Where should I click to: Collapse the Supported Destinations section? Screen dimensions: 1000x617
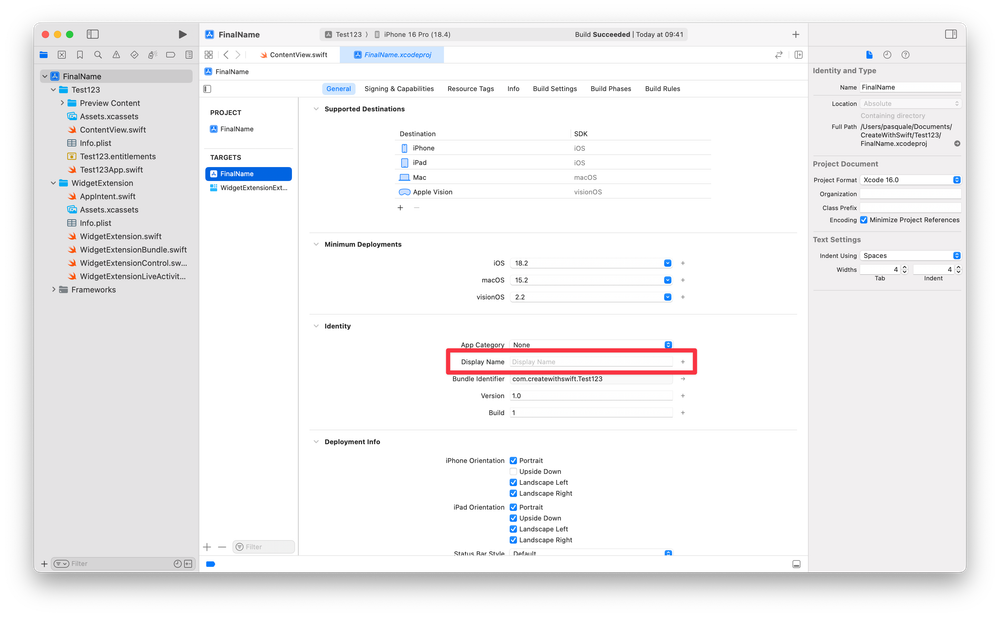[315, 108]
